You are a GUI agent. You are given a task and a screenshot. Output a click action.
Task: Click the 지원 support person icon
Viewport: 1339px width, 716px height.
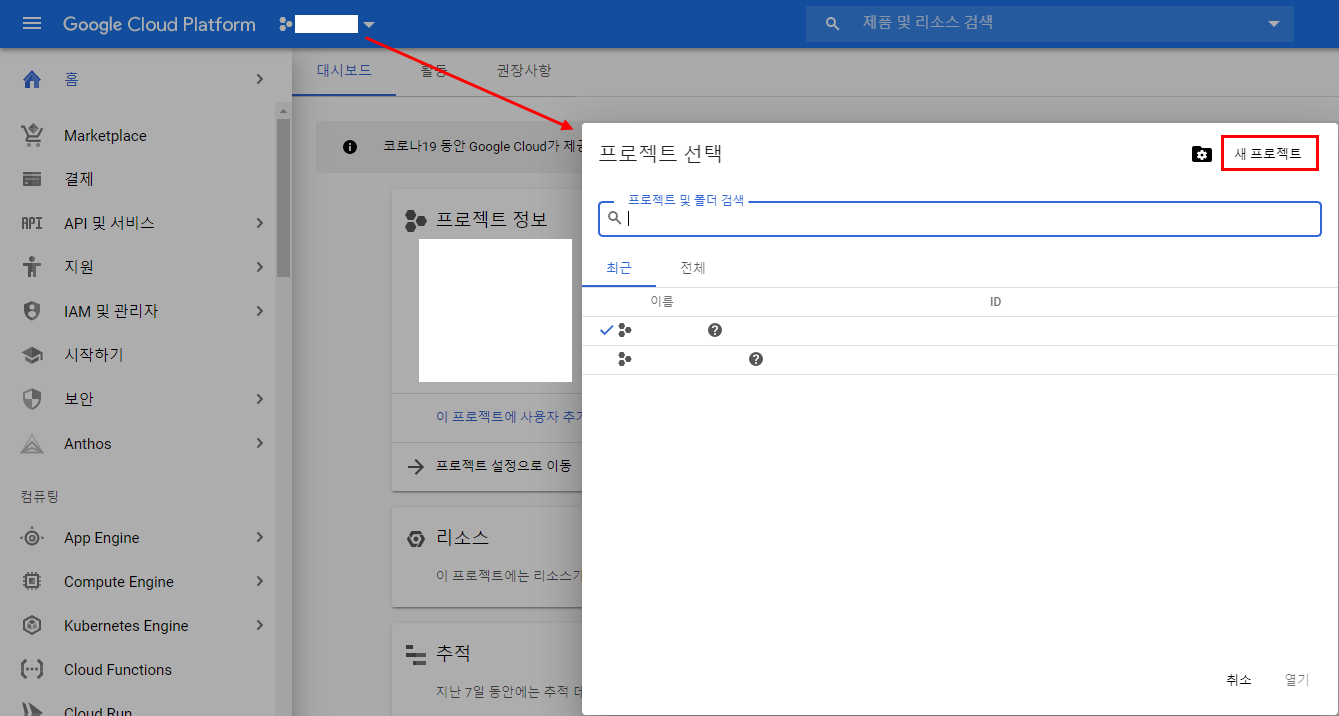click(32, 267)
